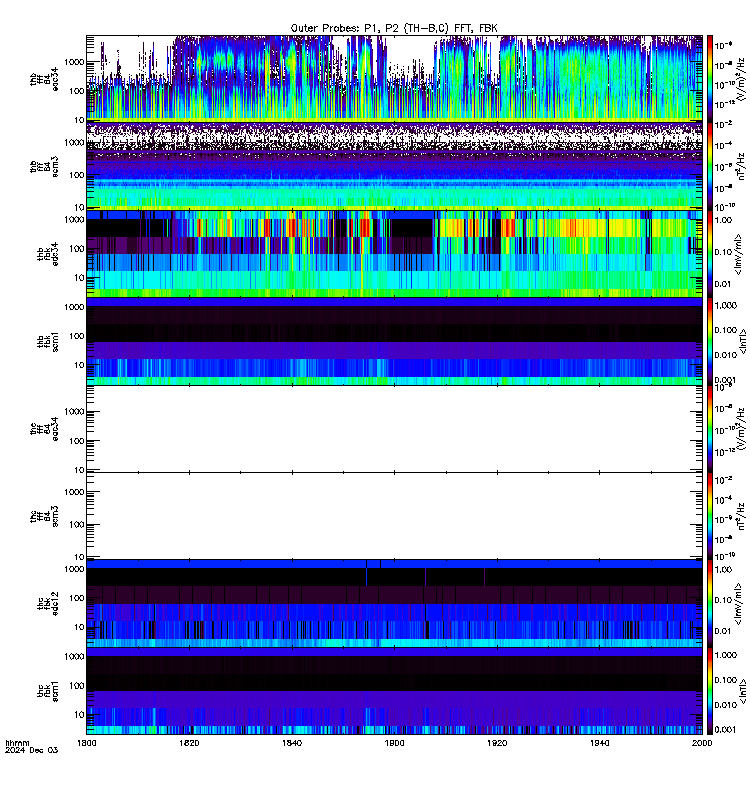Click the 'thb fff 64 scm3' panel axis label
Screen dimensions: 750x800
44,167
